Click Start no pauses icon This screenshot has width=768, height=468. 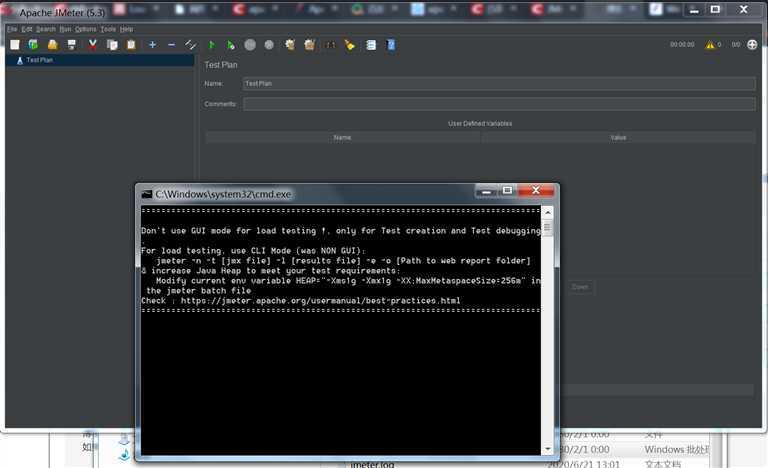pyautogui.click(x=231, y=45)
